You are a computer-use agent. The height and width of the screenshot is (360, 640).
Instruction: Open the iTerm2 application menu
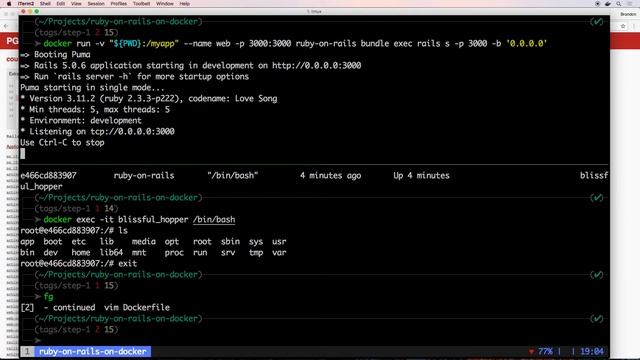(25, 4)
